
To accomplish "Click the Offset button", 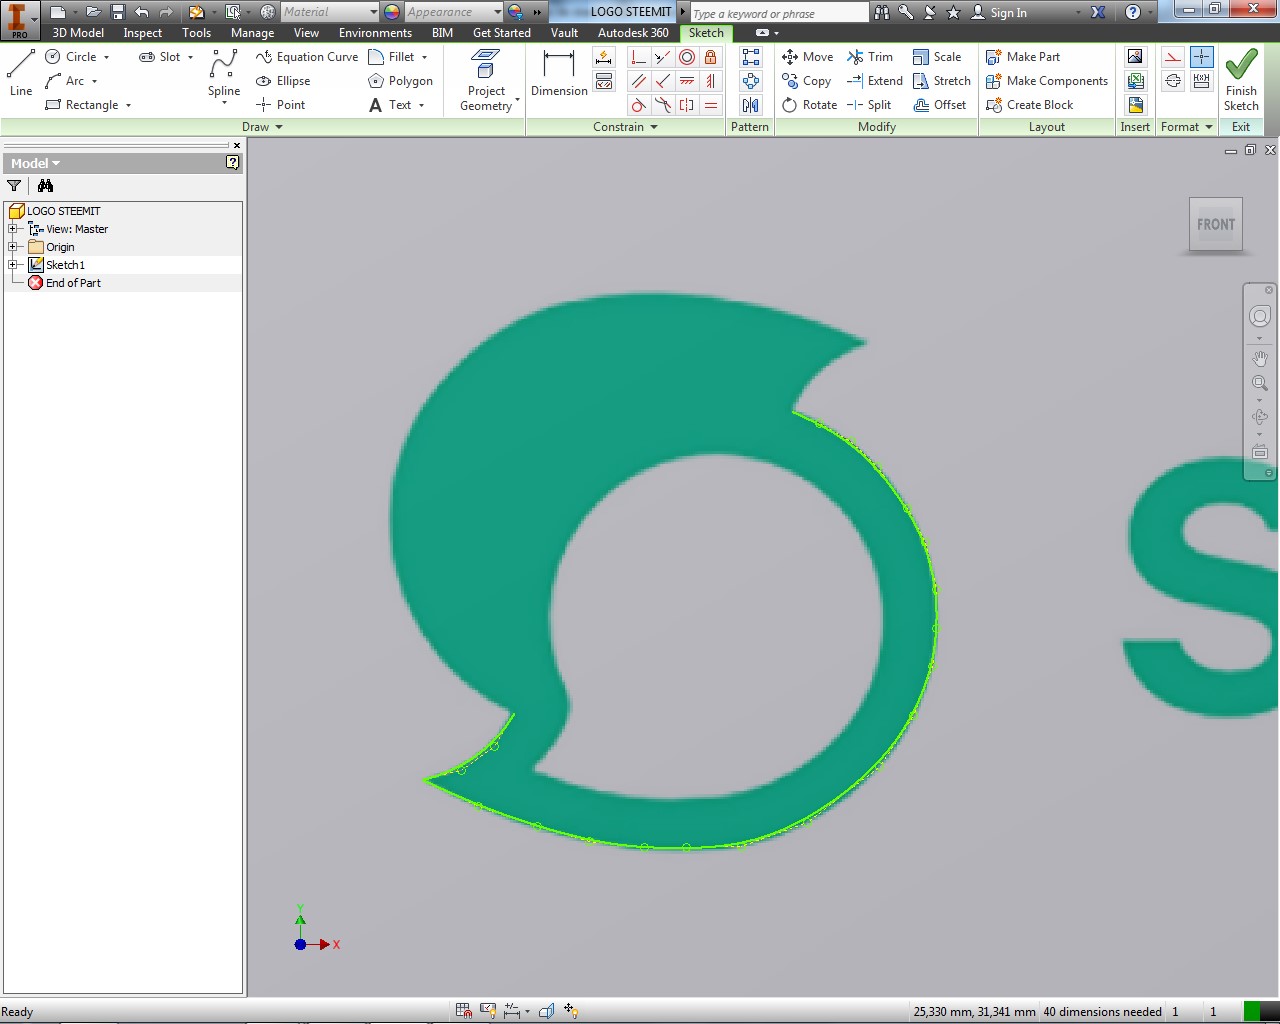I will pos(940,105).
